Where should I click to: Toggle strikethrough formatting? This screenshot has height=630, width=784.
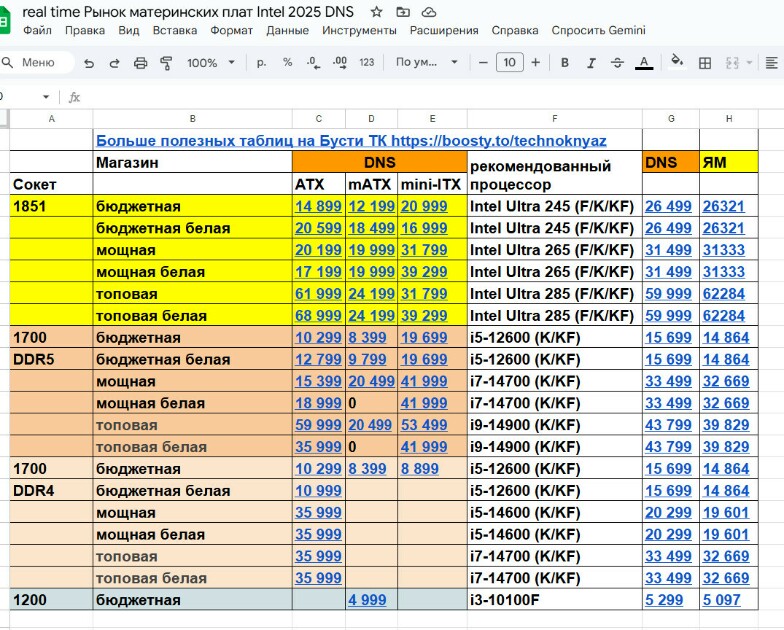coord(618,62)
